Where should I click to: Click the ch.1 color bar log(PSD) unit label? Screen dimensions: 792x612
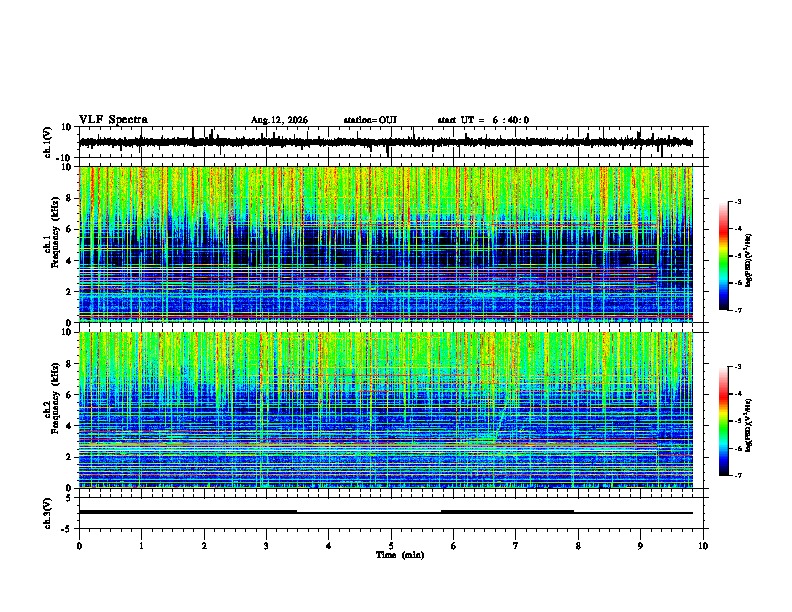pos(748,261)
